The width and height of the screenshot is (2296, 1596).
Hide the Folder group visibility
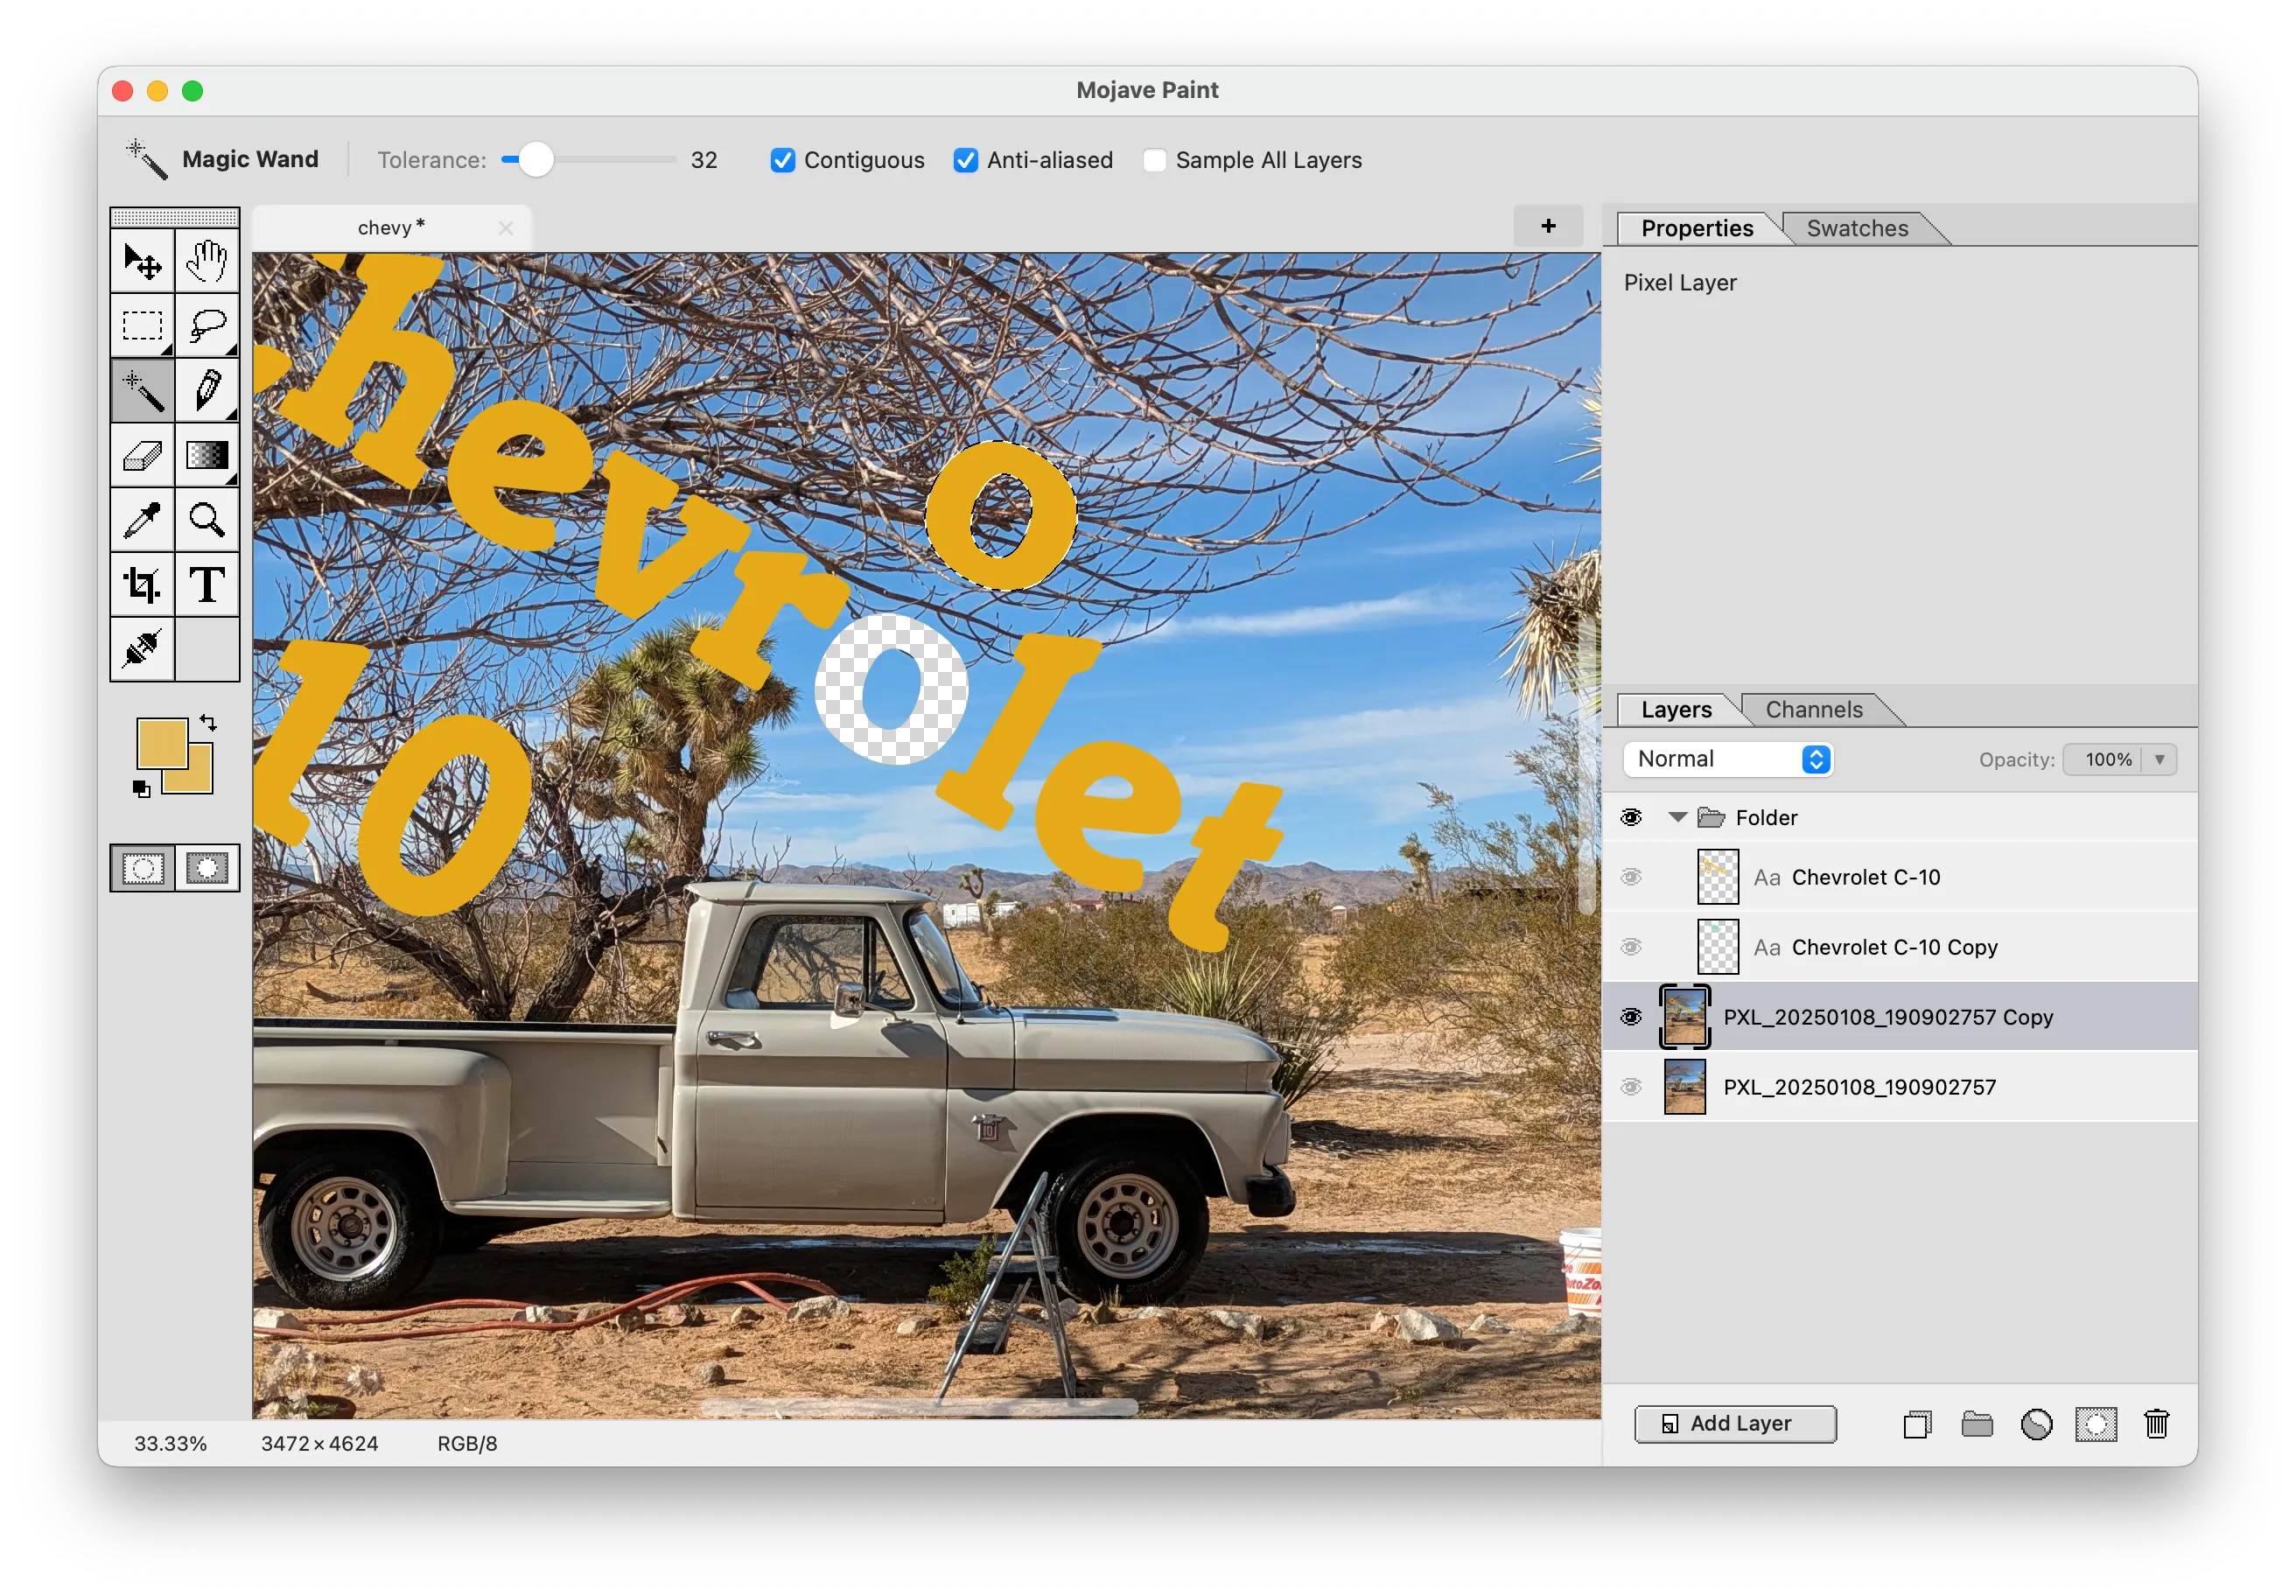(x=1631, y=818)
